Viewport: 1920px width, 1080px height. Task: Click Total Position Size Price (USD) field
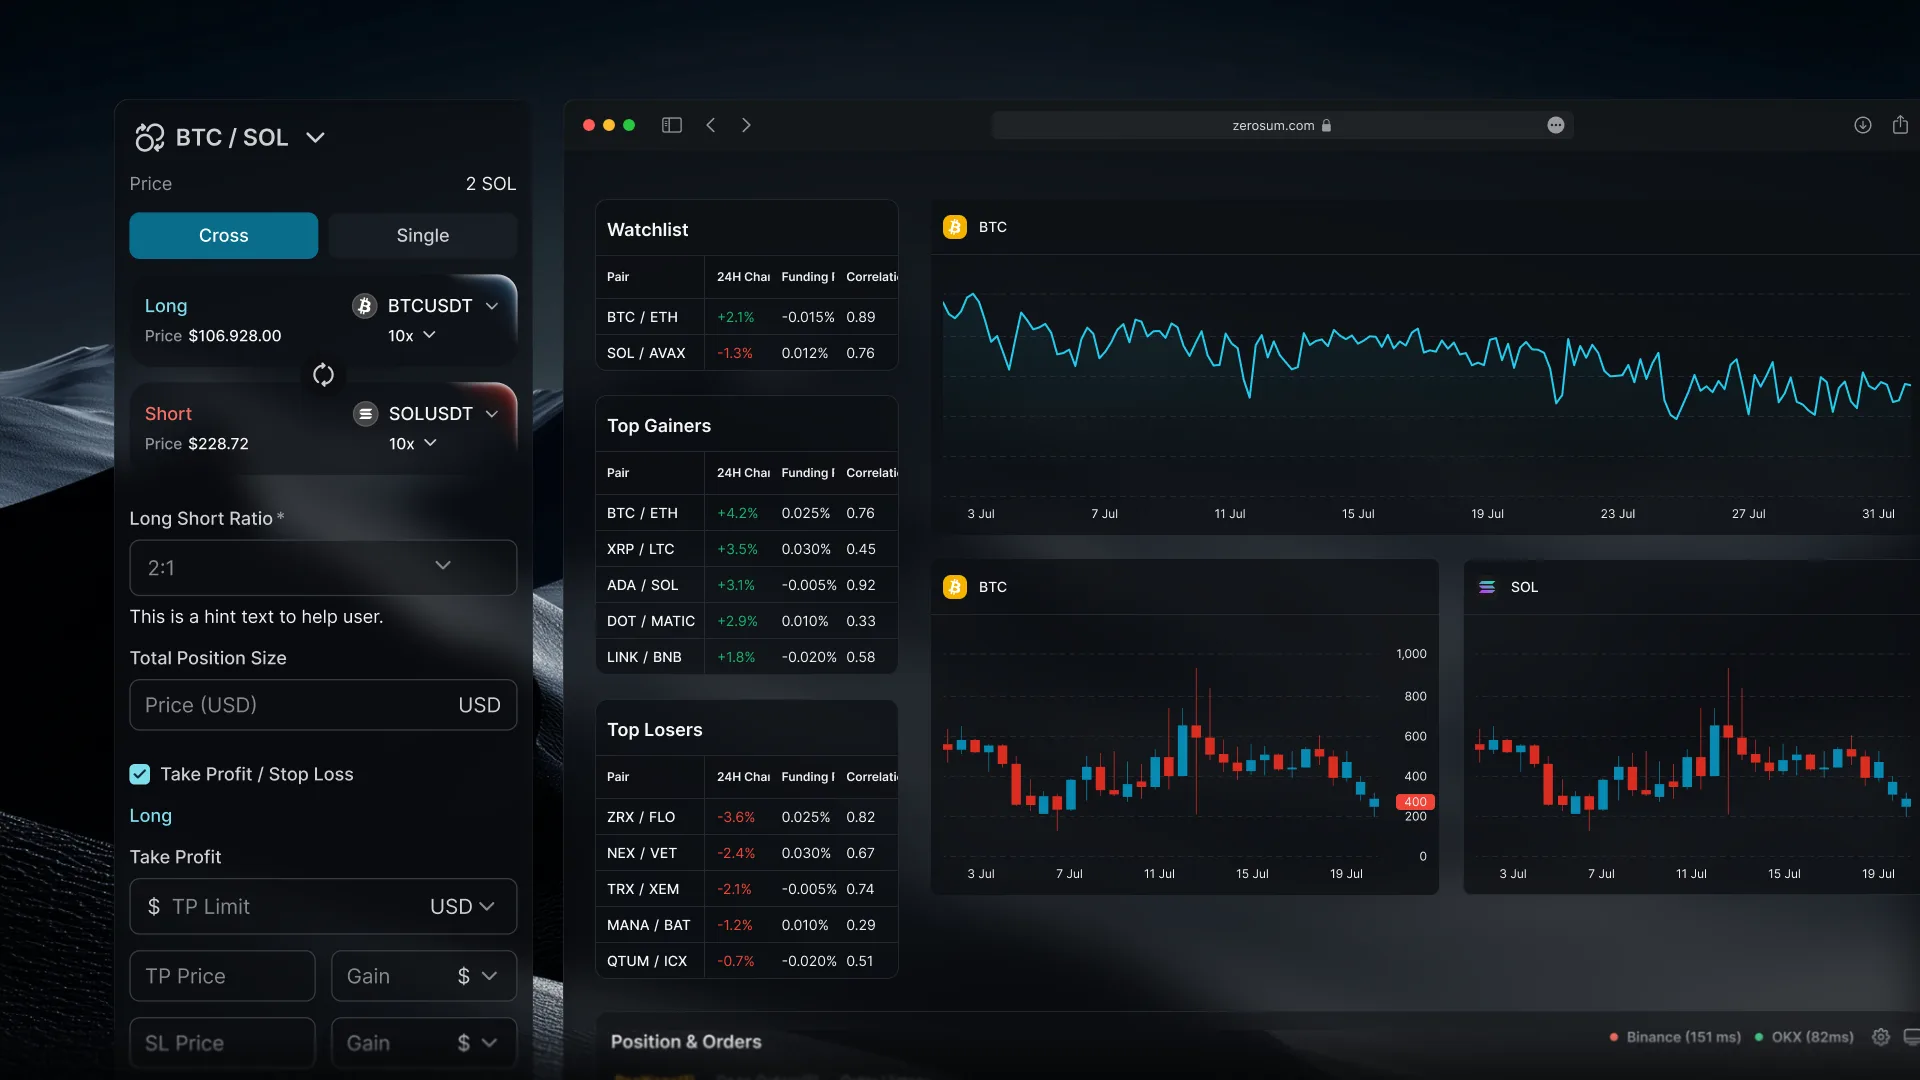tap(323, 705)
